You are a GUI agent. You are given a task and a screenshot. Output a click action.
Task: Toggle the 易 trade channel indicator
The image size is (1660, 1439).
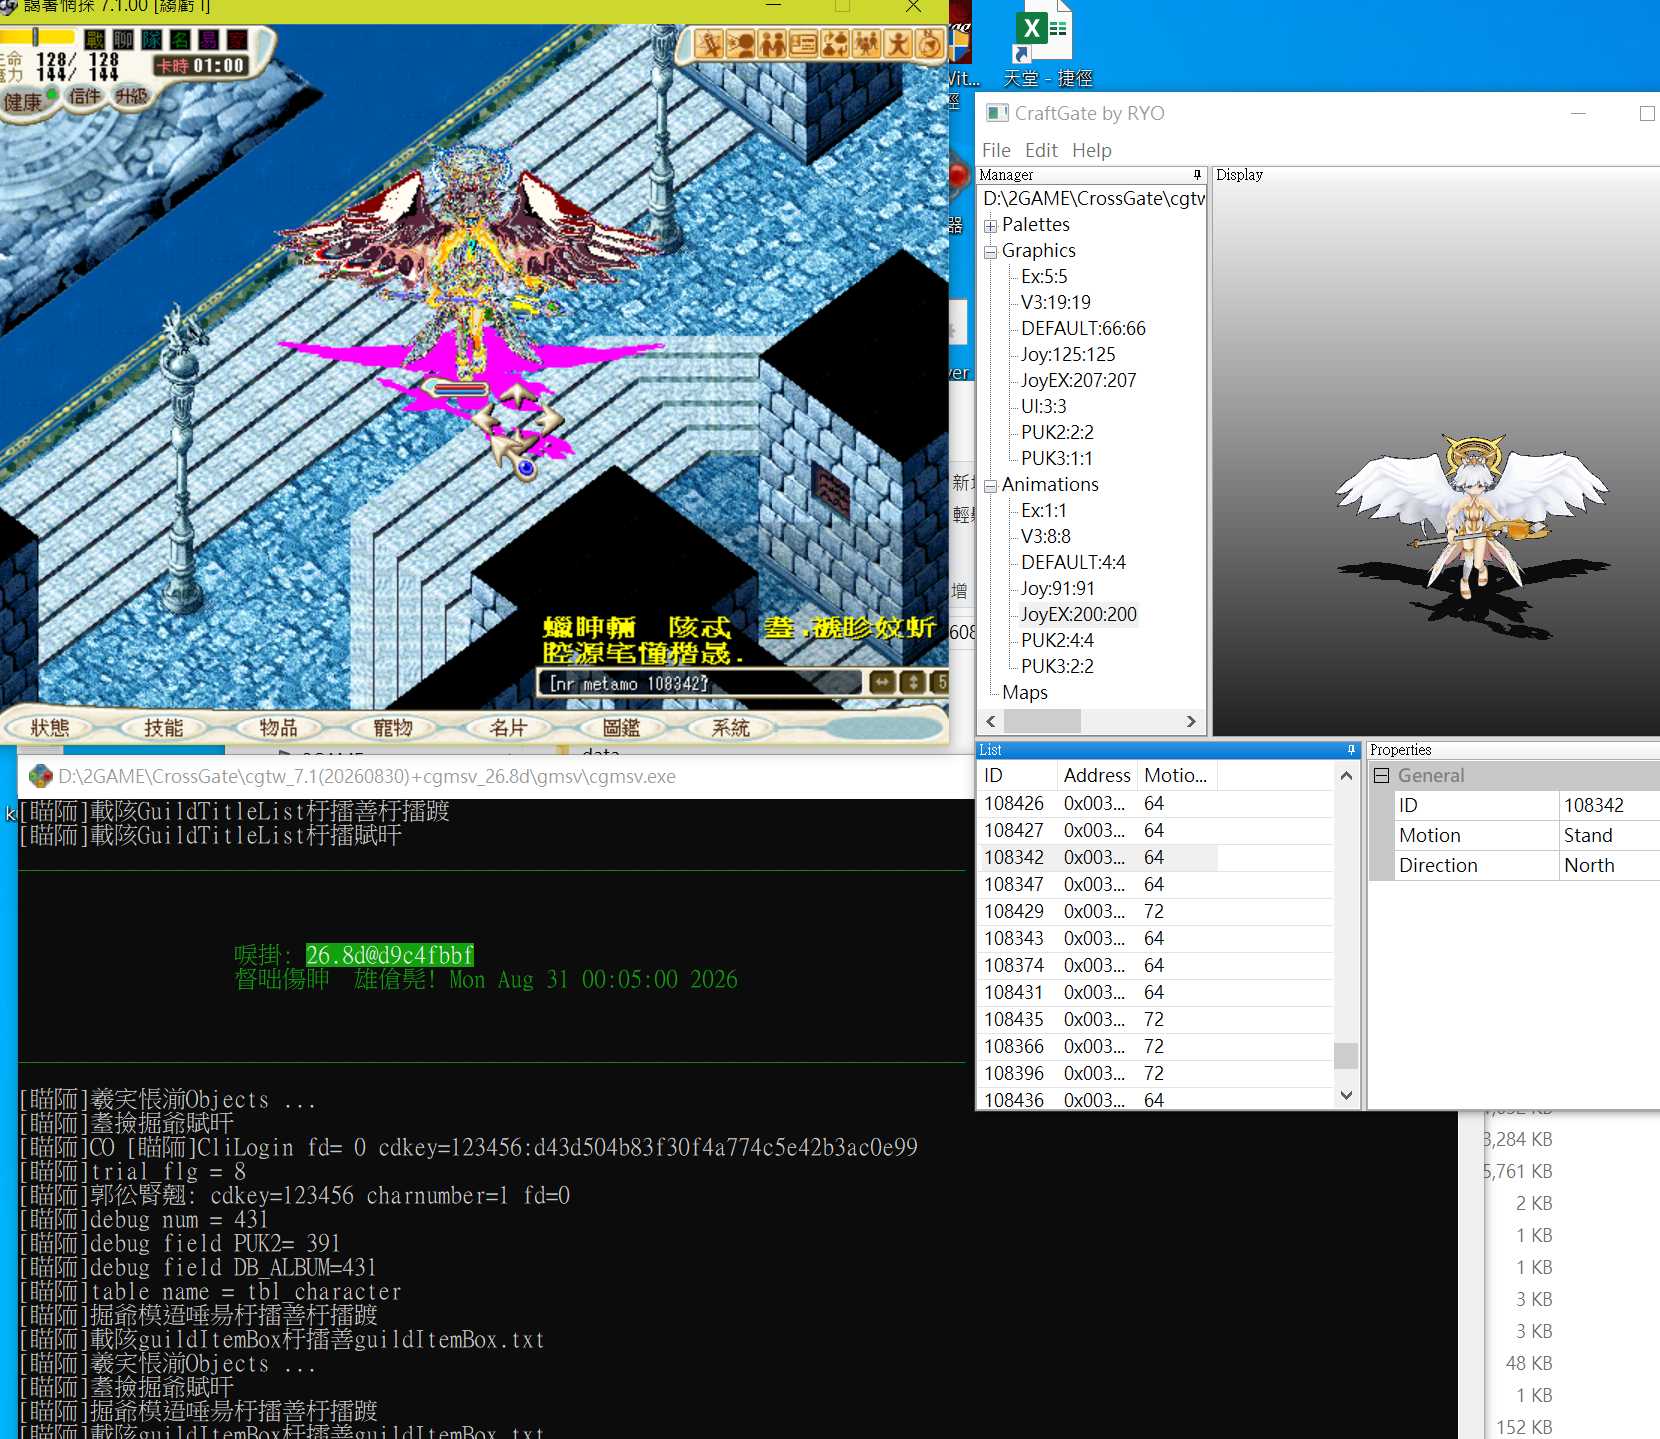208,39
